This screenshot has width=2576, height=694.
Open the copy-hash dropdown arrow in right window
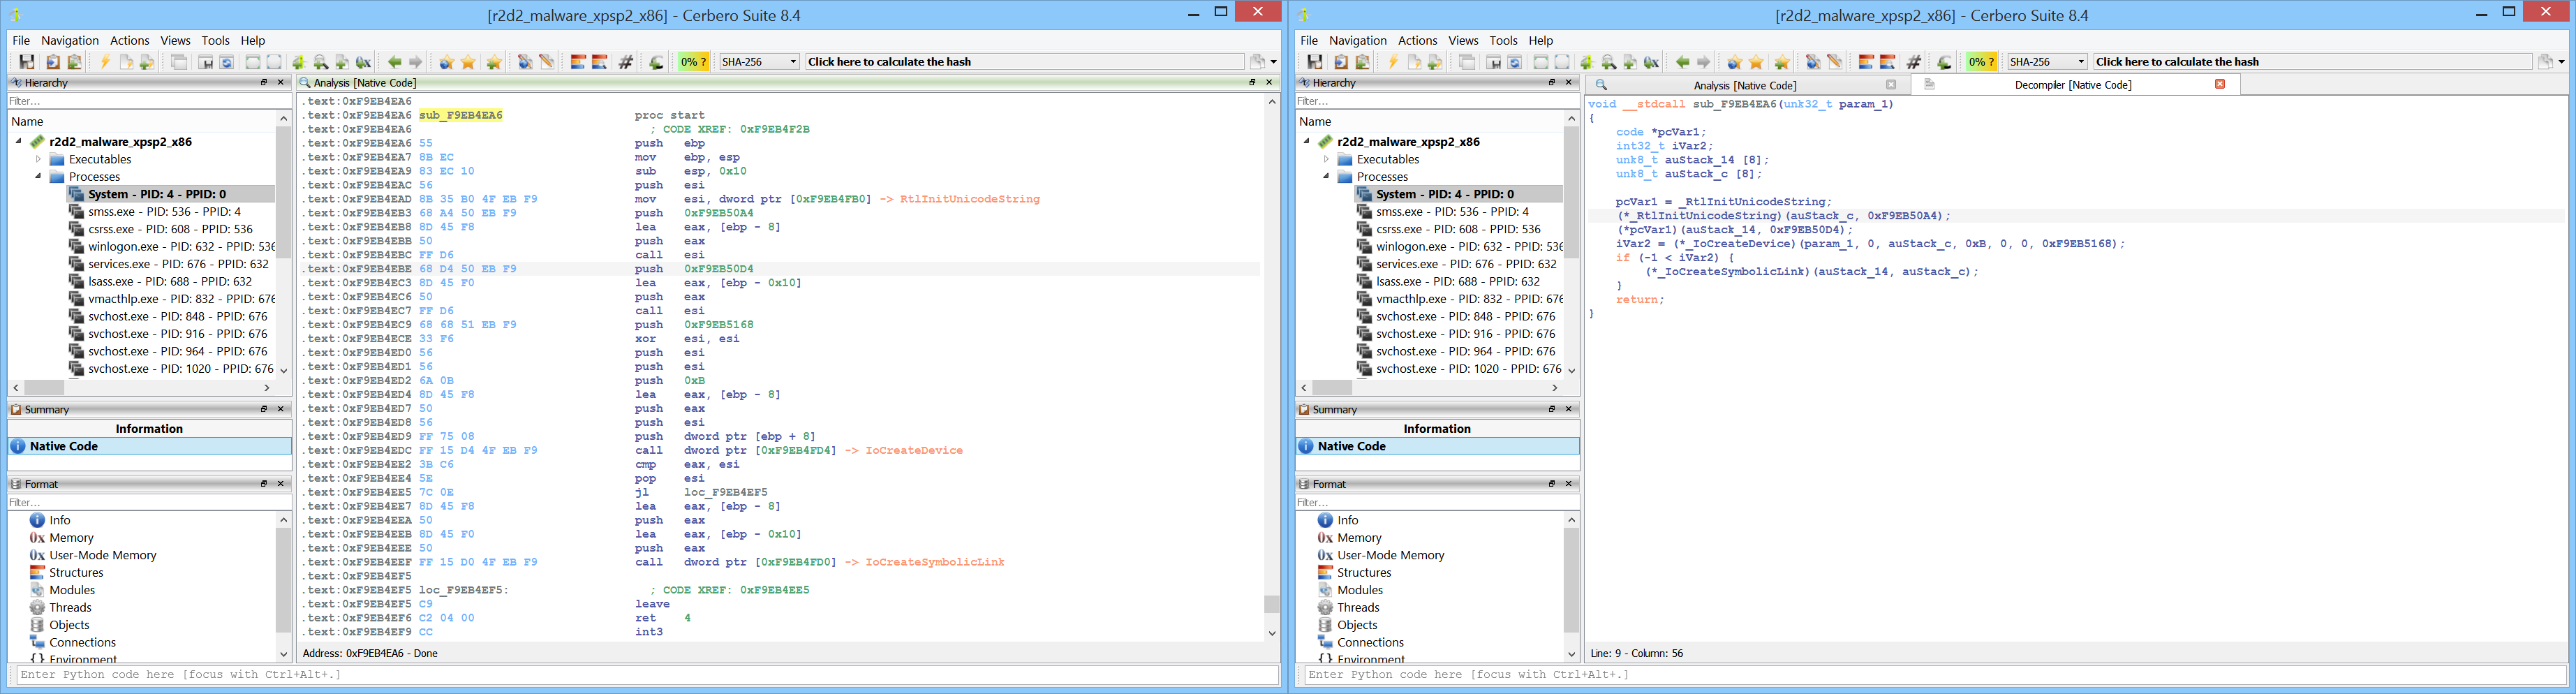coord(2561,62)
